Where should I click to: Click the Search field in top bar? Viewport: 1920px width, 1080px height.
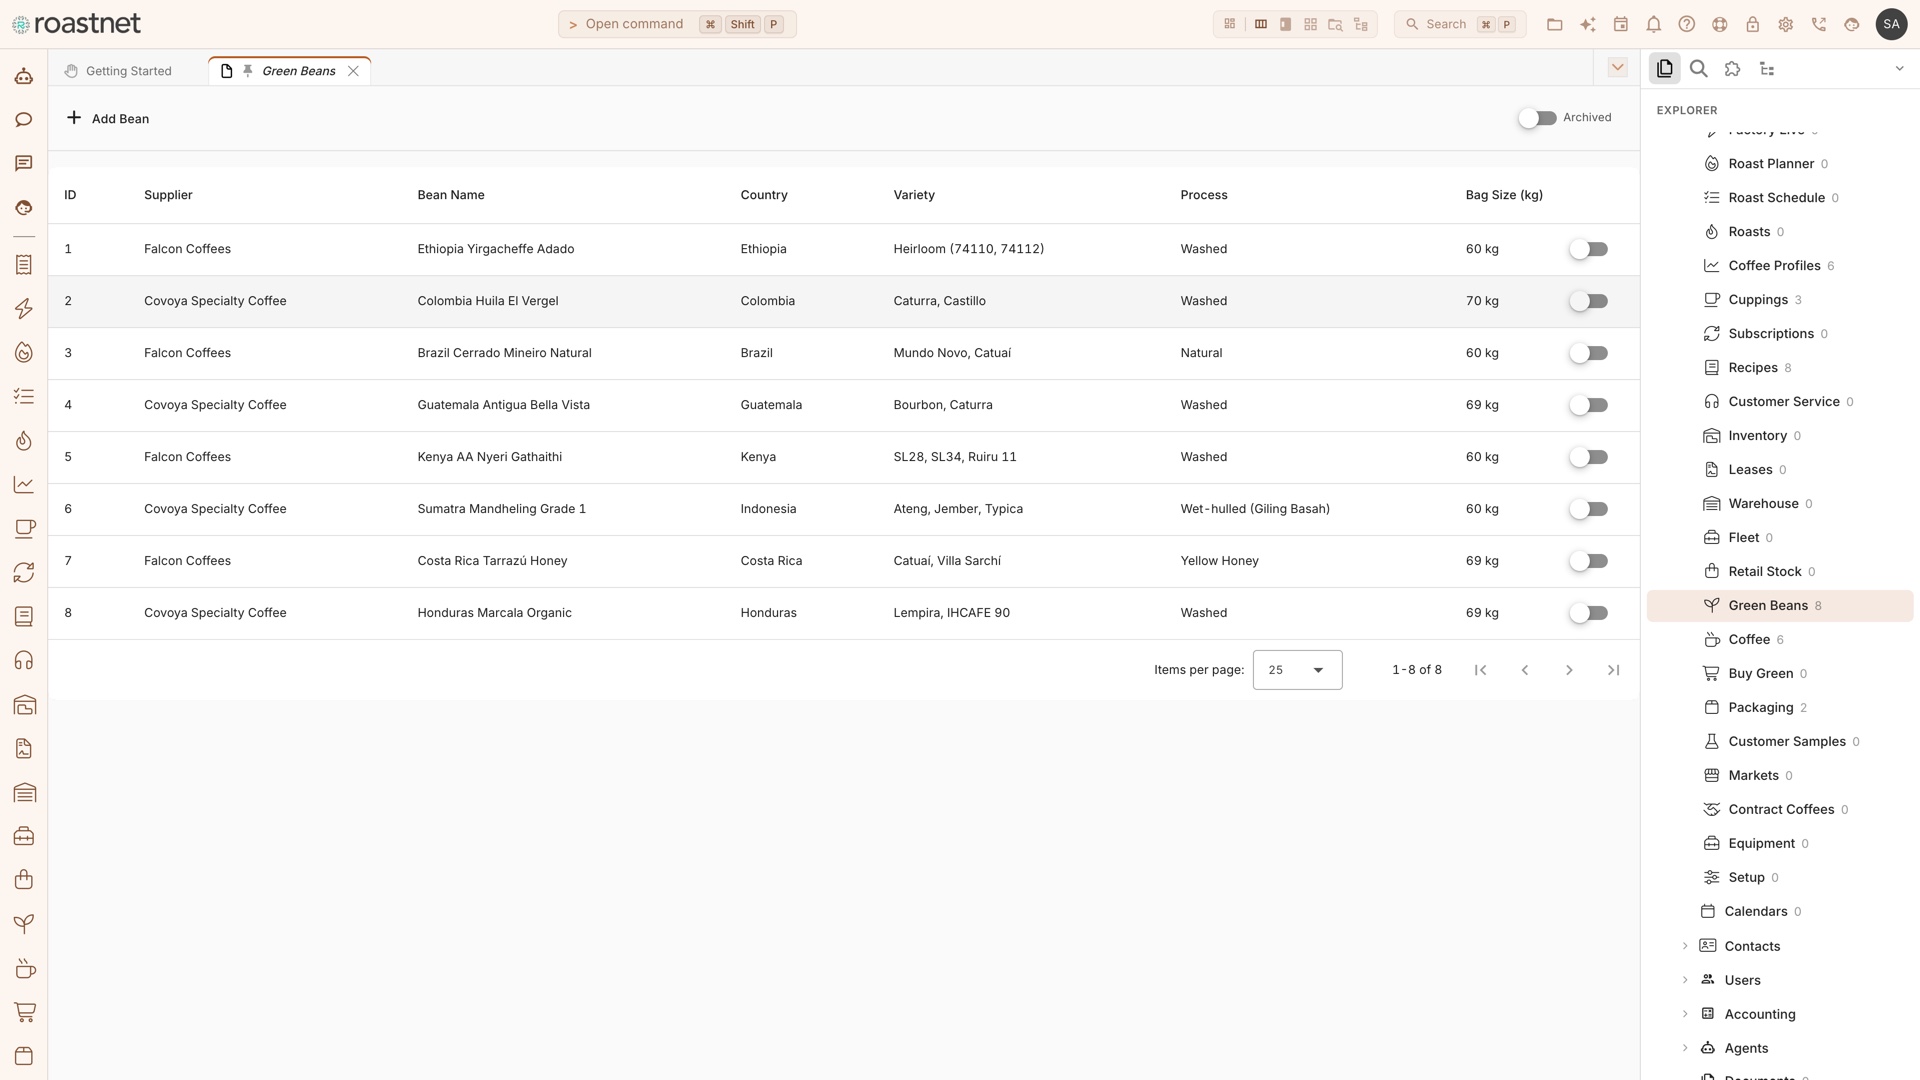click(x=1459, y=24)
